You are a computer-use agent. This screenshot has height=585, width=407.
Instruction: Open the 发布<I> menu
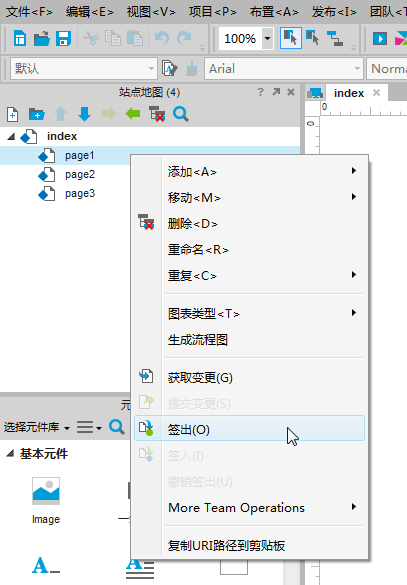click(334, 12)
